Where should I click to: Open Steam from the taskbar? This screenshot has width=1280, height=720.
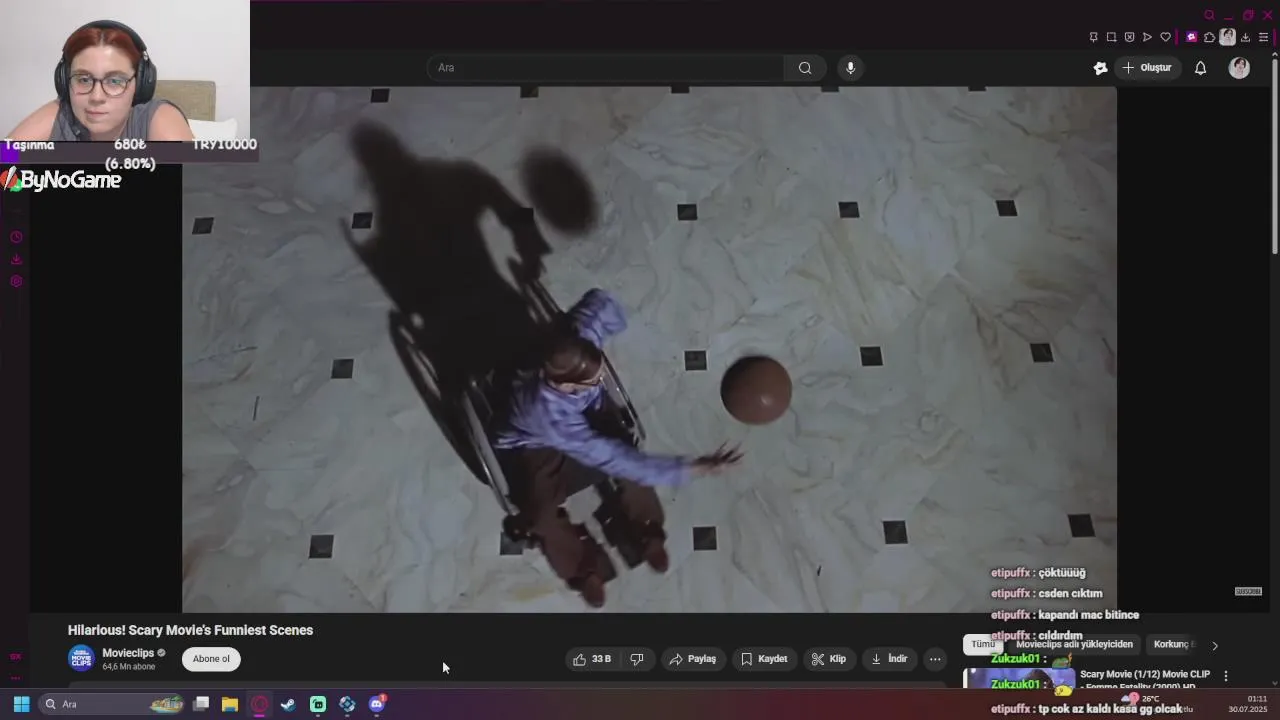[x=288, y=704]
